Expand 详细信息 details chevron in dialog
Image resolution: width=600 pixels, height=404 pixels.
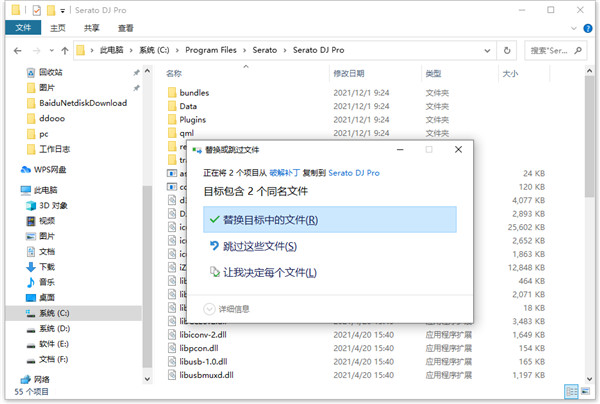[x=209, y=309]
